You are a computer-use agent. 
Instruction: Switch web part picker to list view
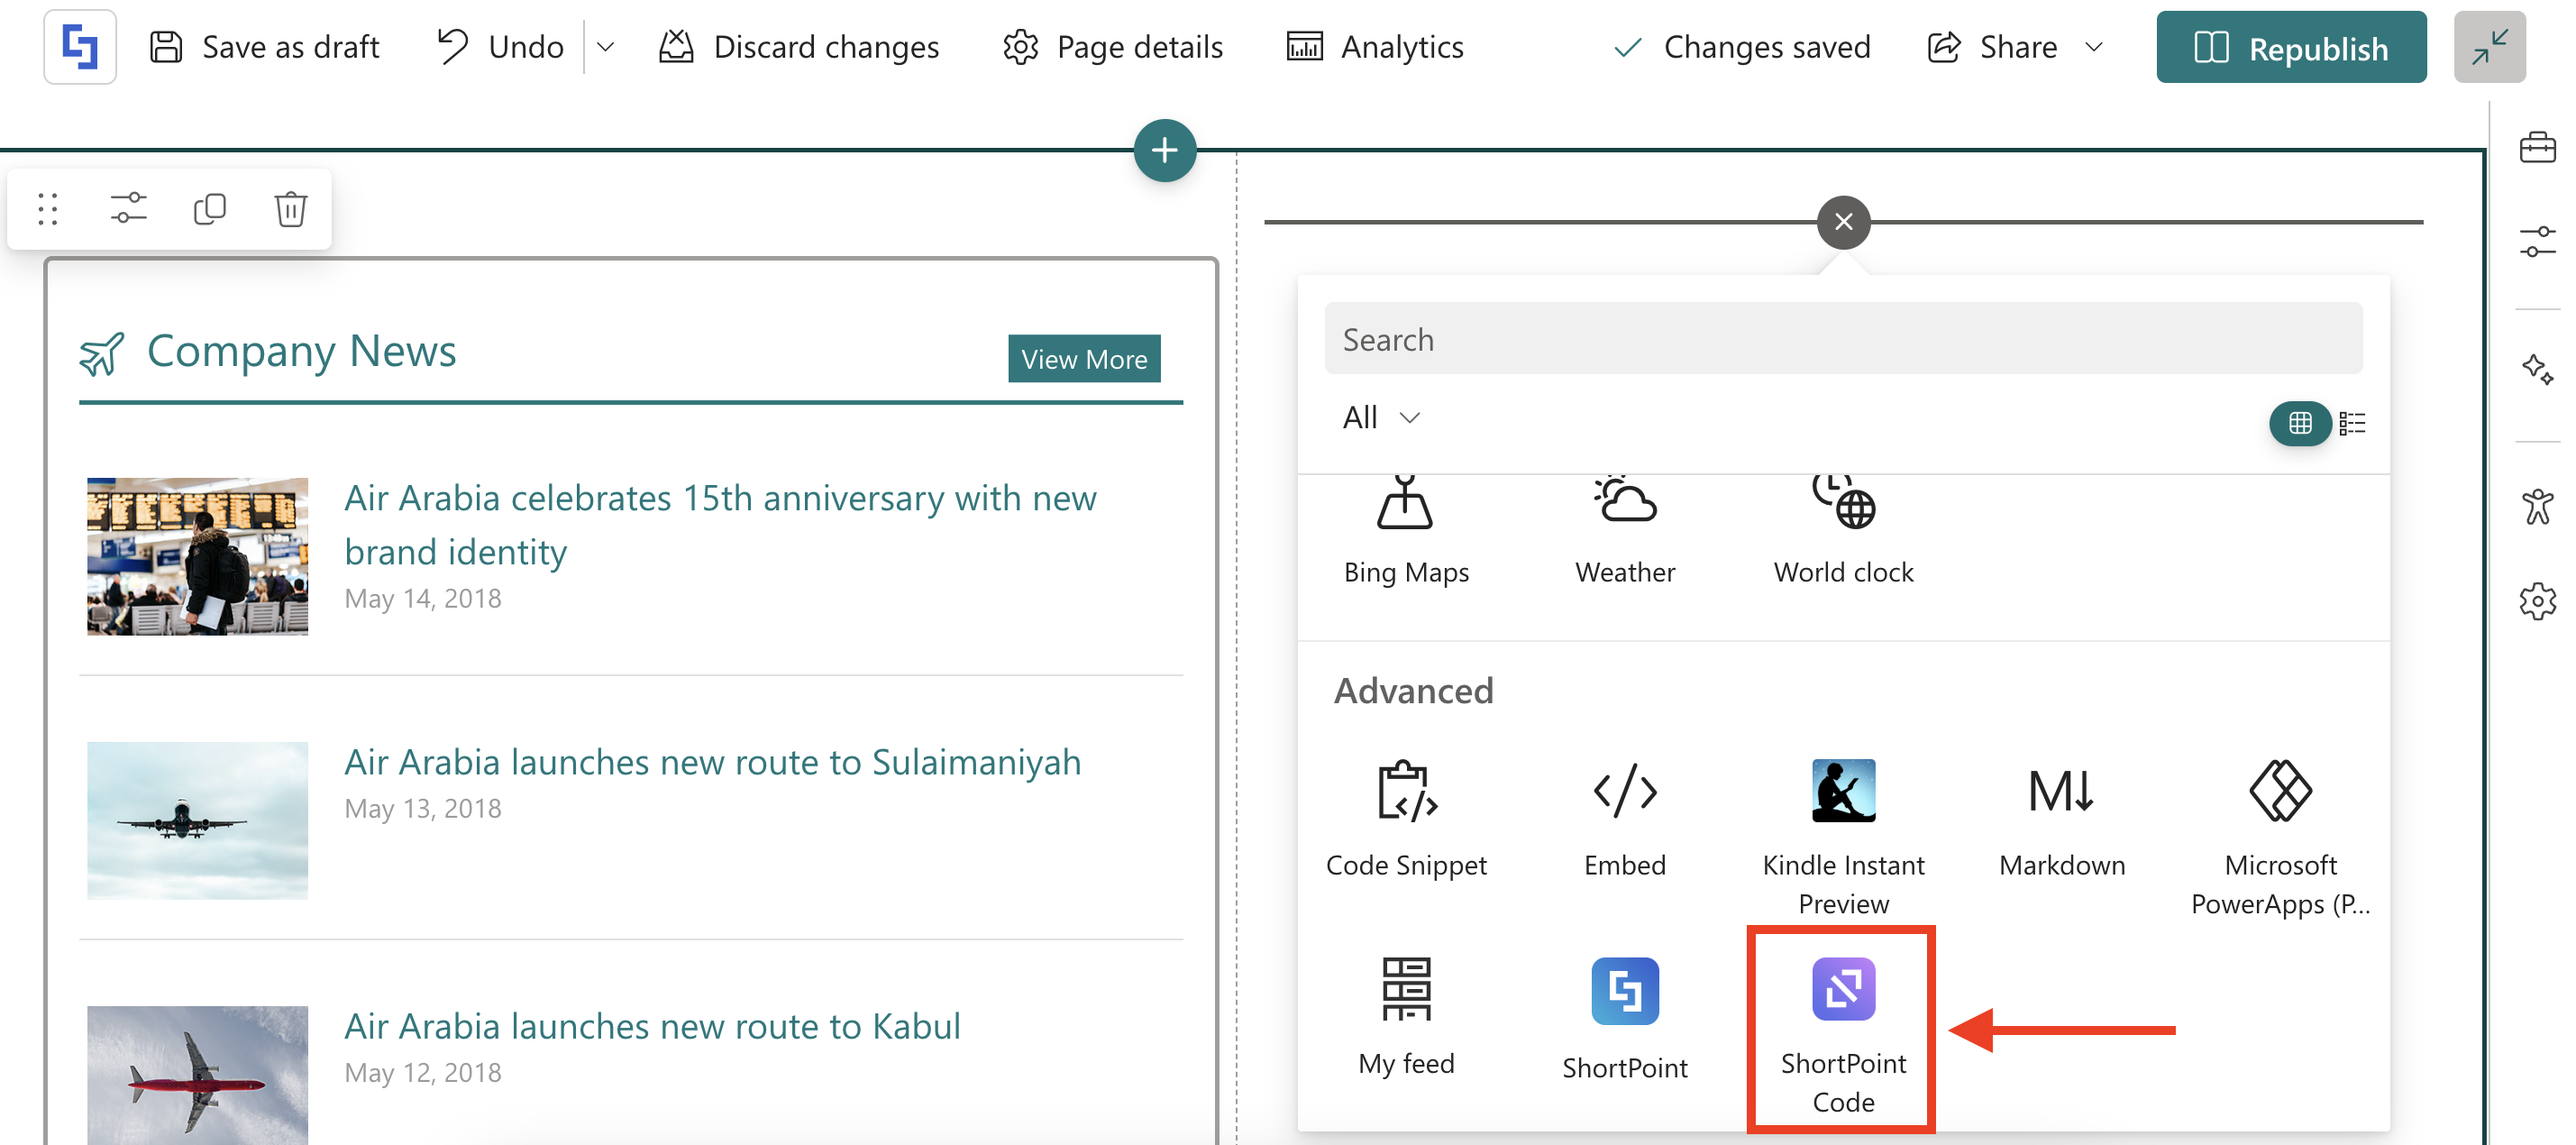[2352, 423]
